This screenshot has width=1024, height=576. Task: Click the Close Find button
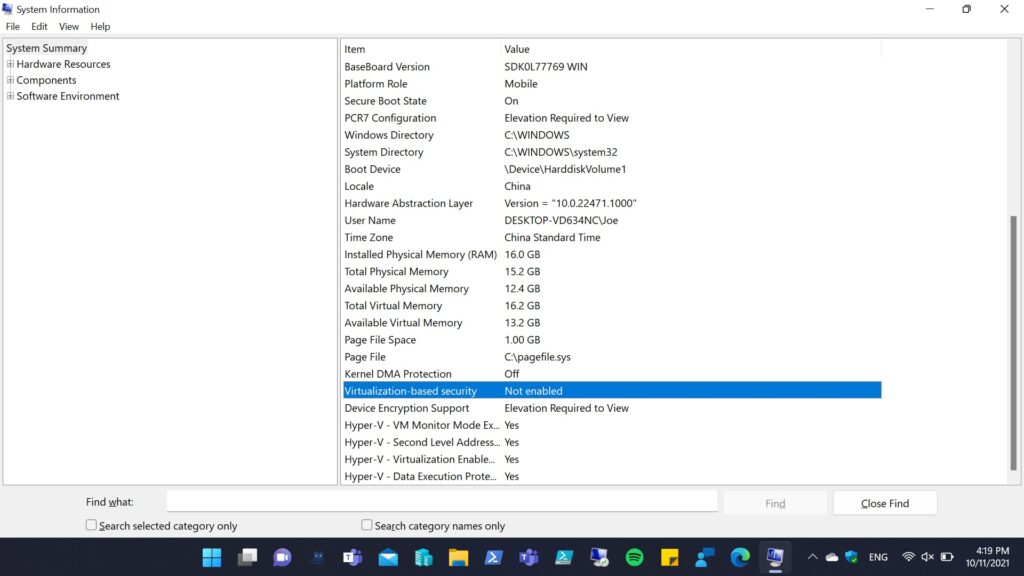[884, 503]
